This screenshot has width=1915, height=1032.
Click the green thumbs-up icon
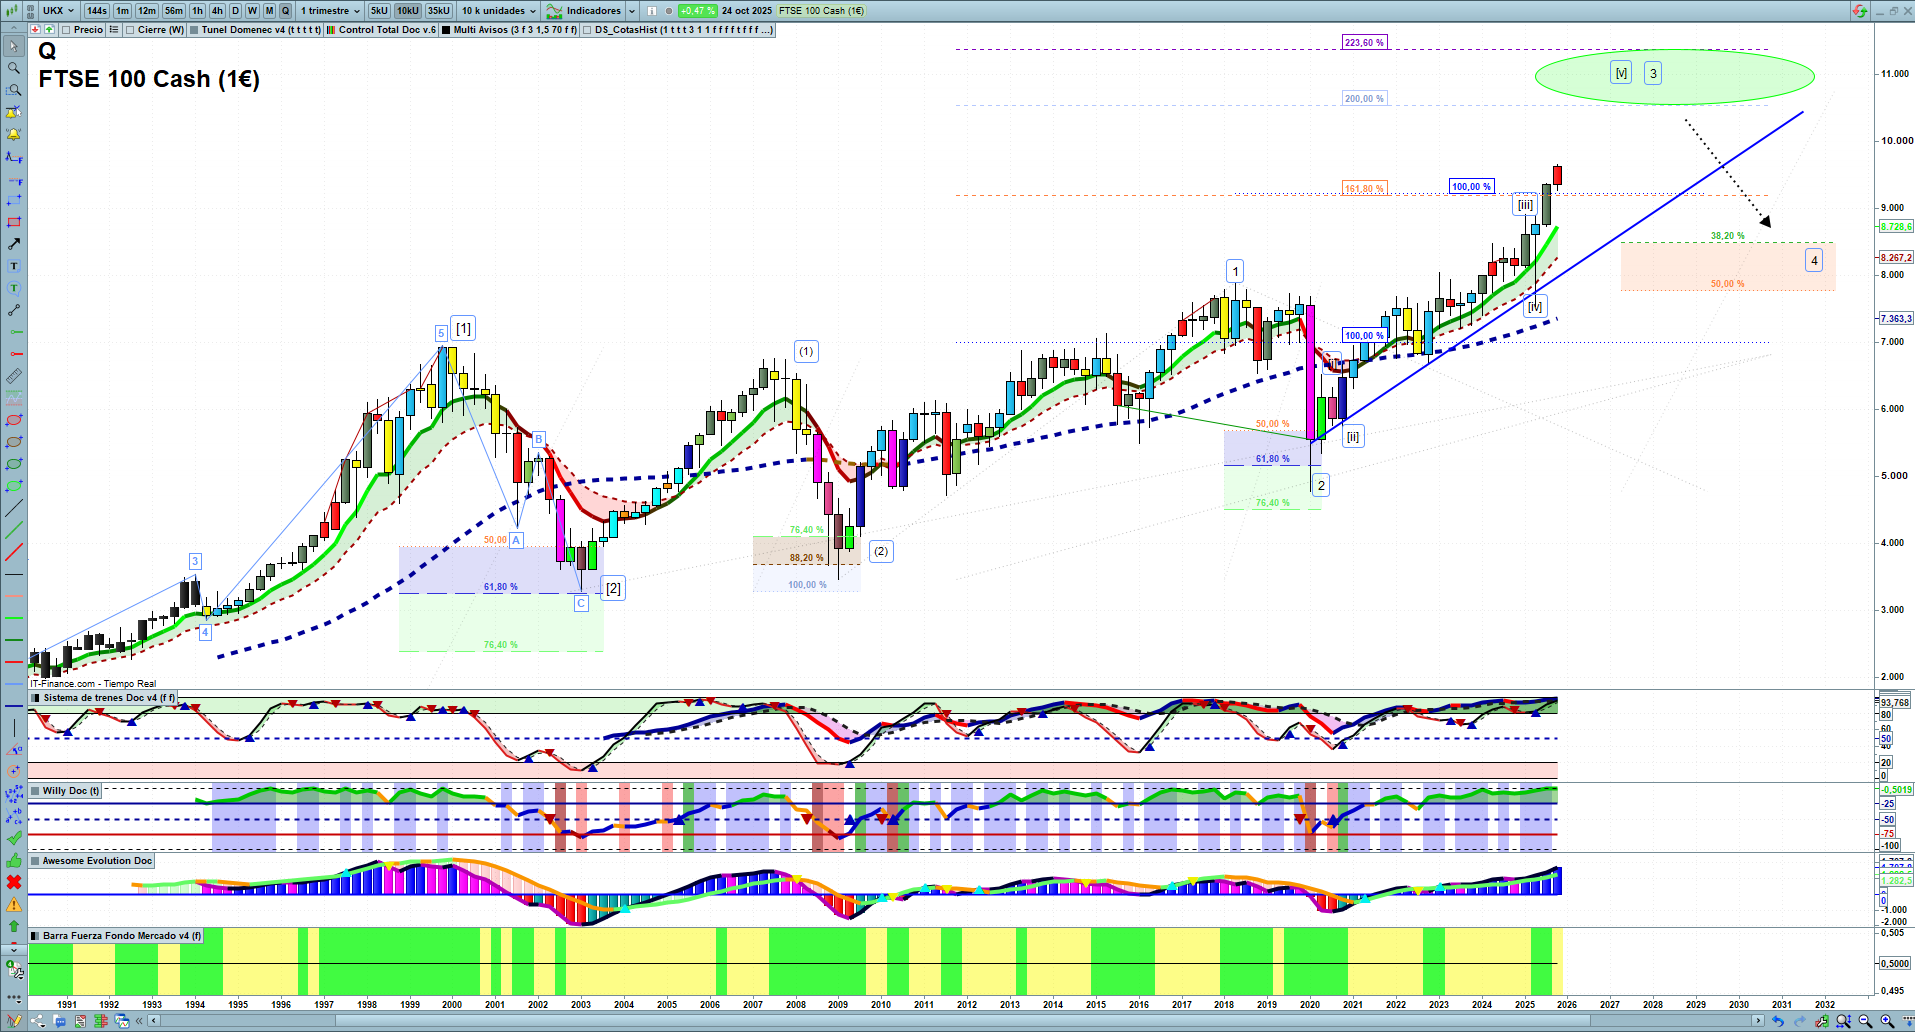click(x=14, y=860)
